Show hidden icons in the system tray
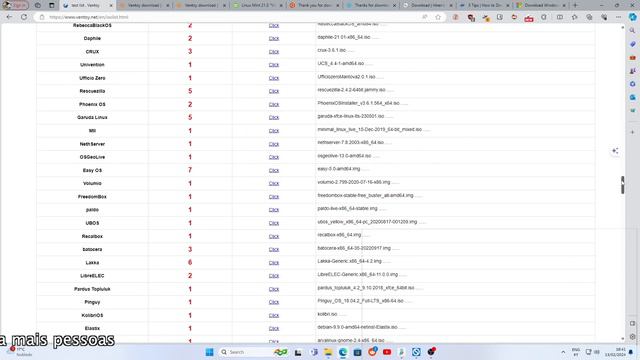 (563, 352)
